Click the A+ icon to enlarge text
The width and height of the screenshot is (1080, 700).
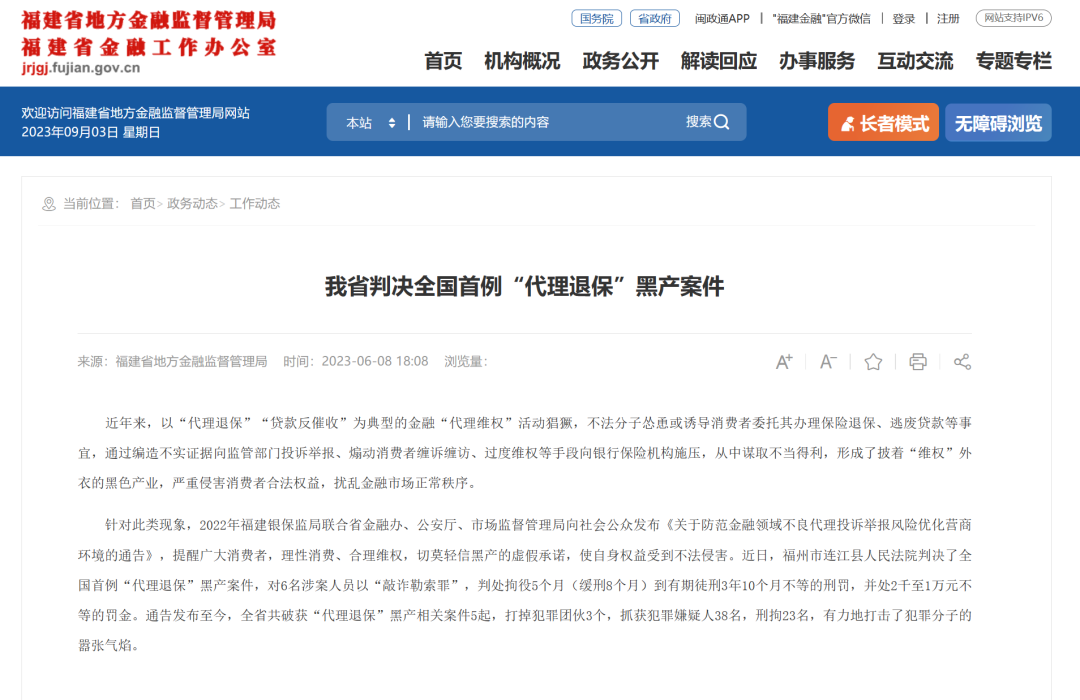[x=784, y=362]
